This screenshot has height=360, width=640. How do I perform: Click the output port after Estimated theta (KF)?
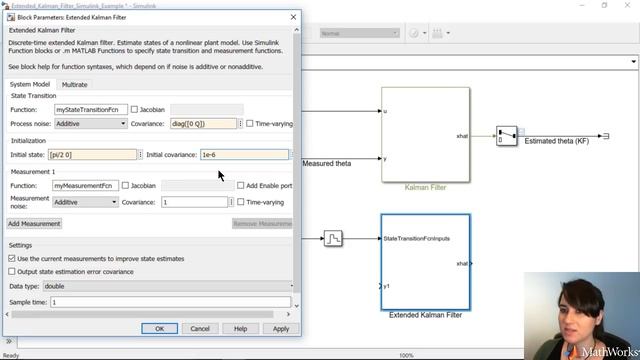click(x=606, y=136)
